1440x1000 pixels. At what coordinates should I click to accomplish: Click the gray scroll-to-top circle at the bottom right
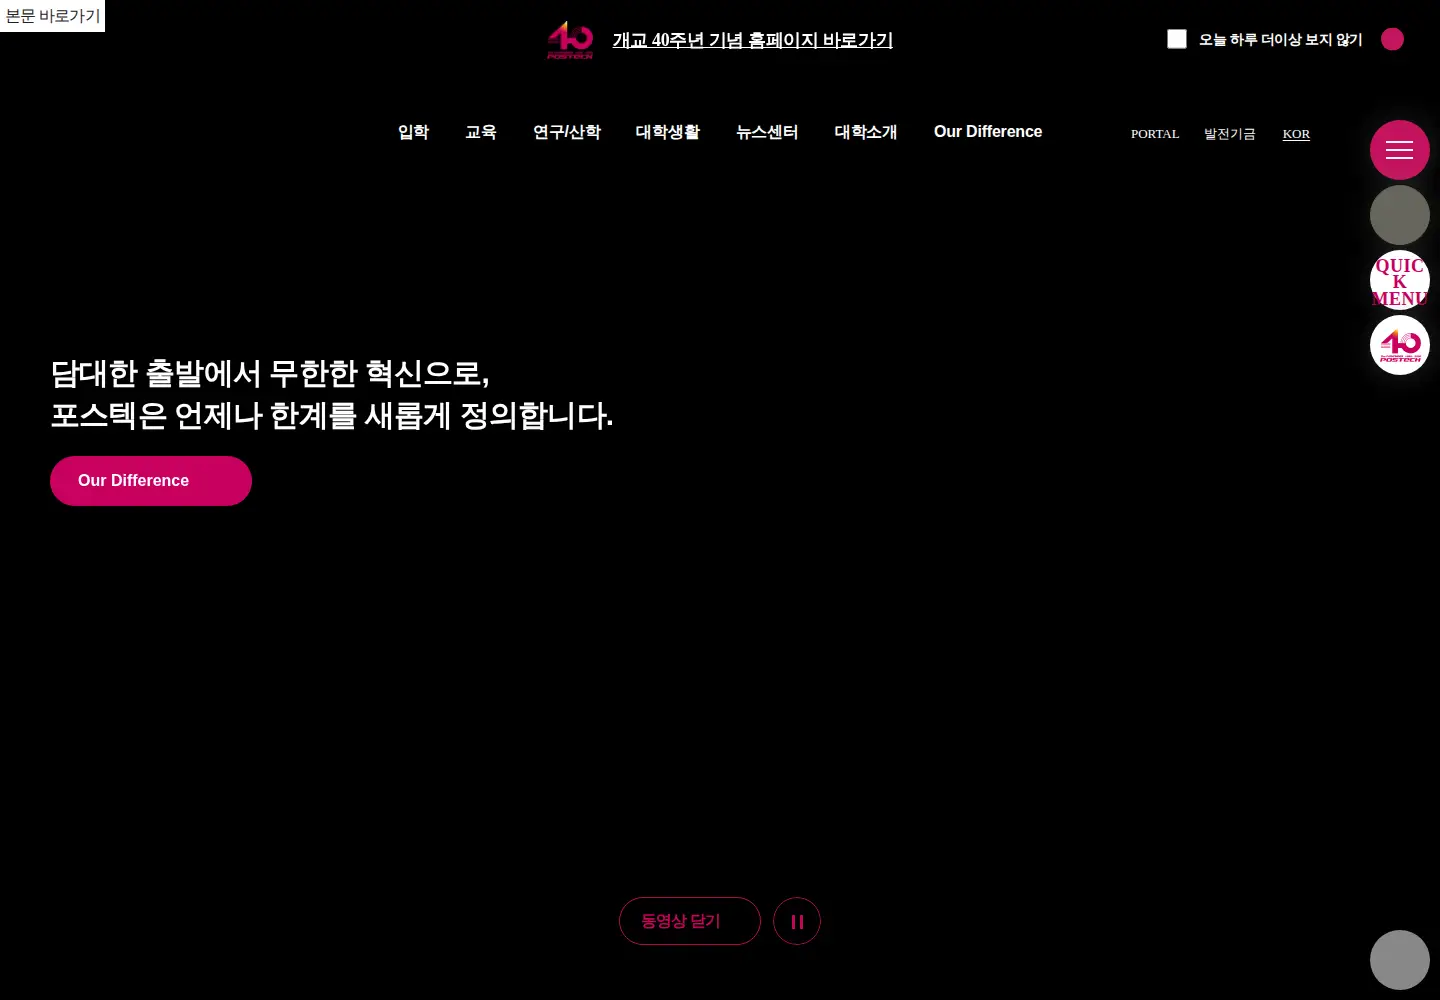pos(1399,960)
